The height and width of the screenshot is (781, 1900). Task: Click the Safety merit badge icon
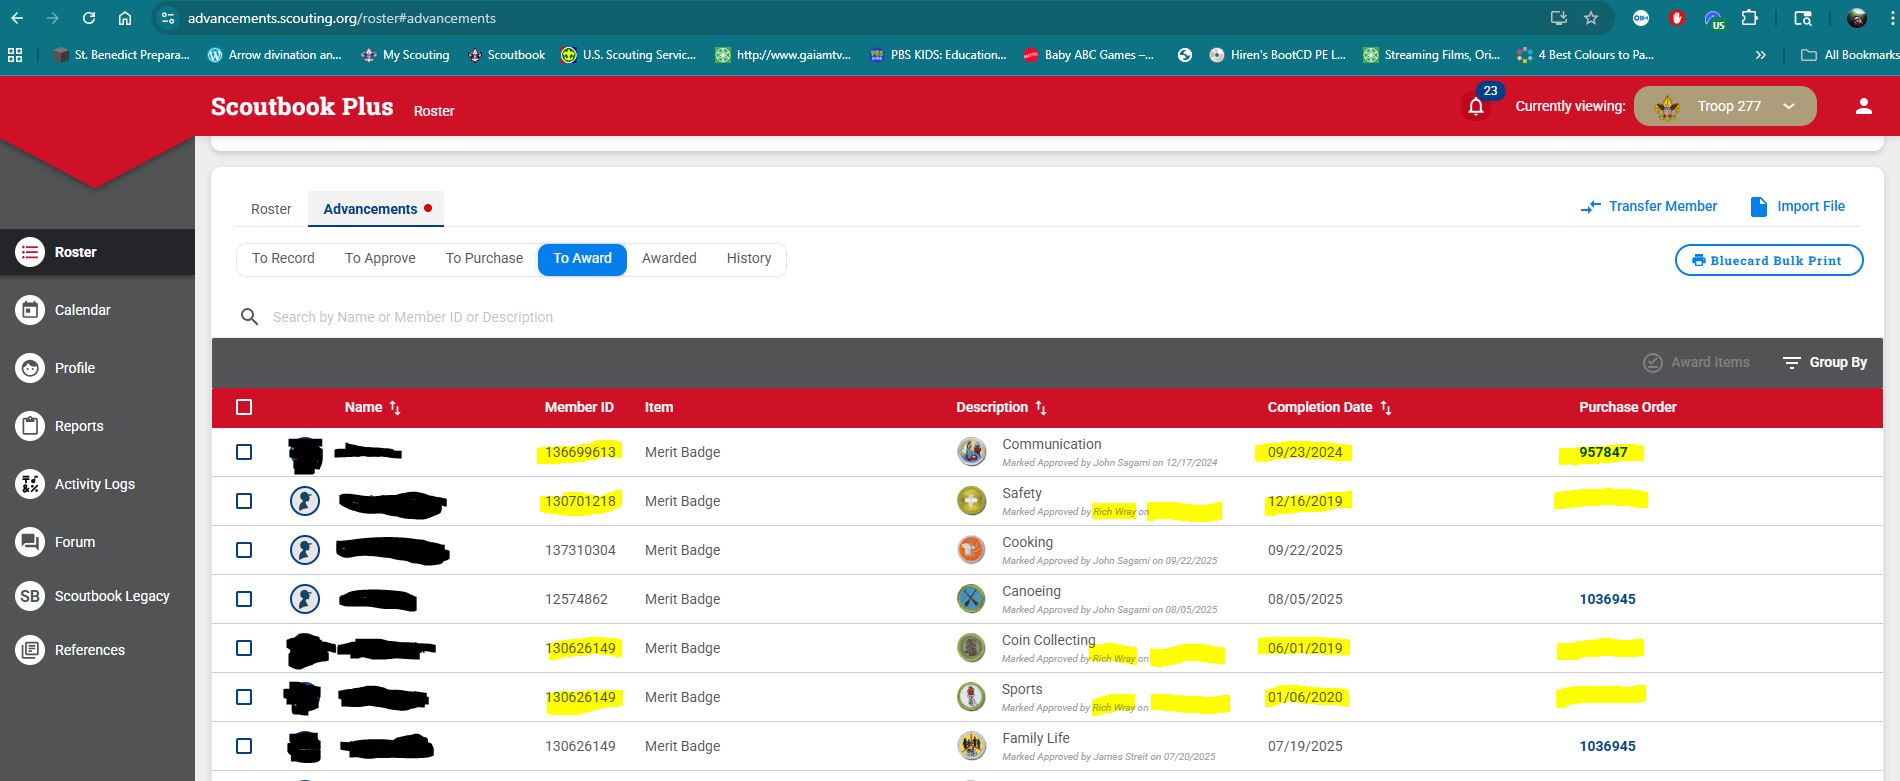pos(971,501)
